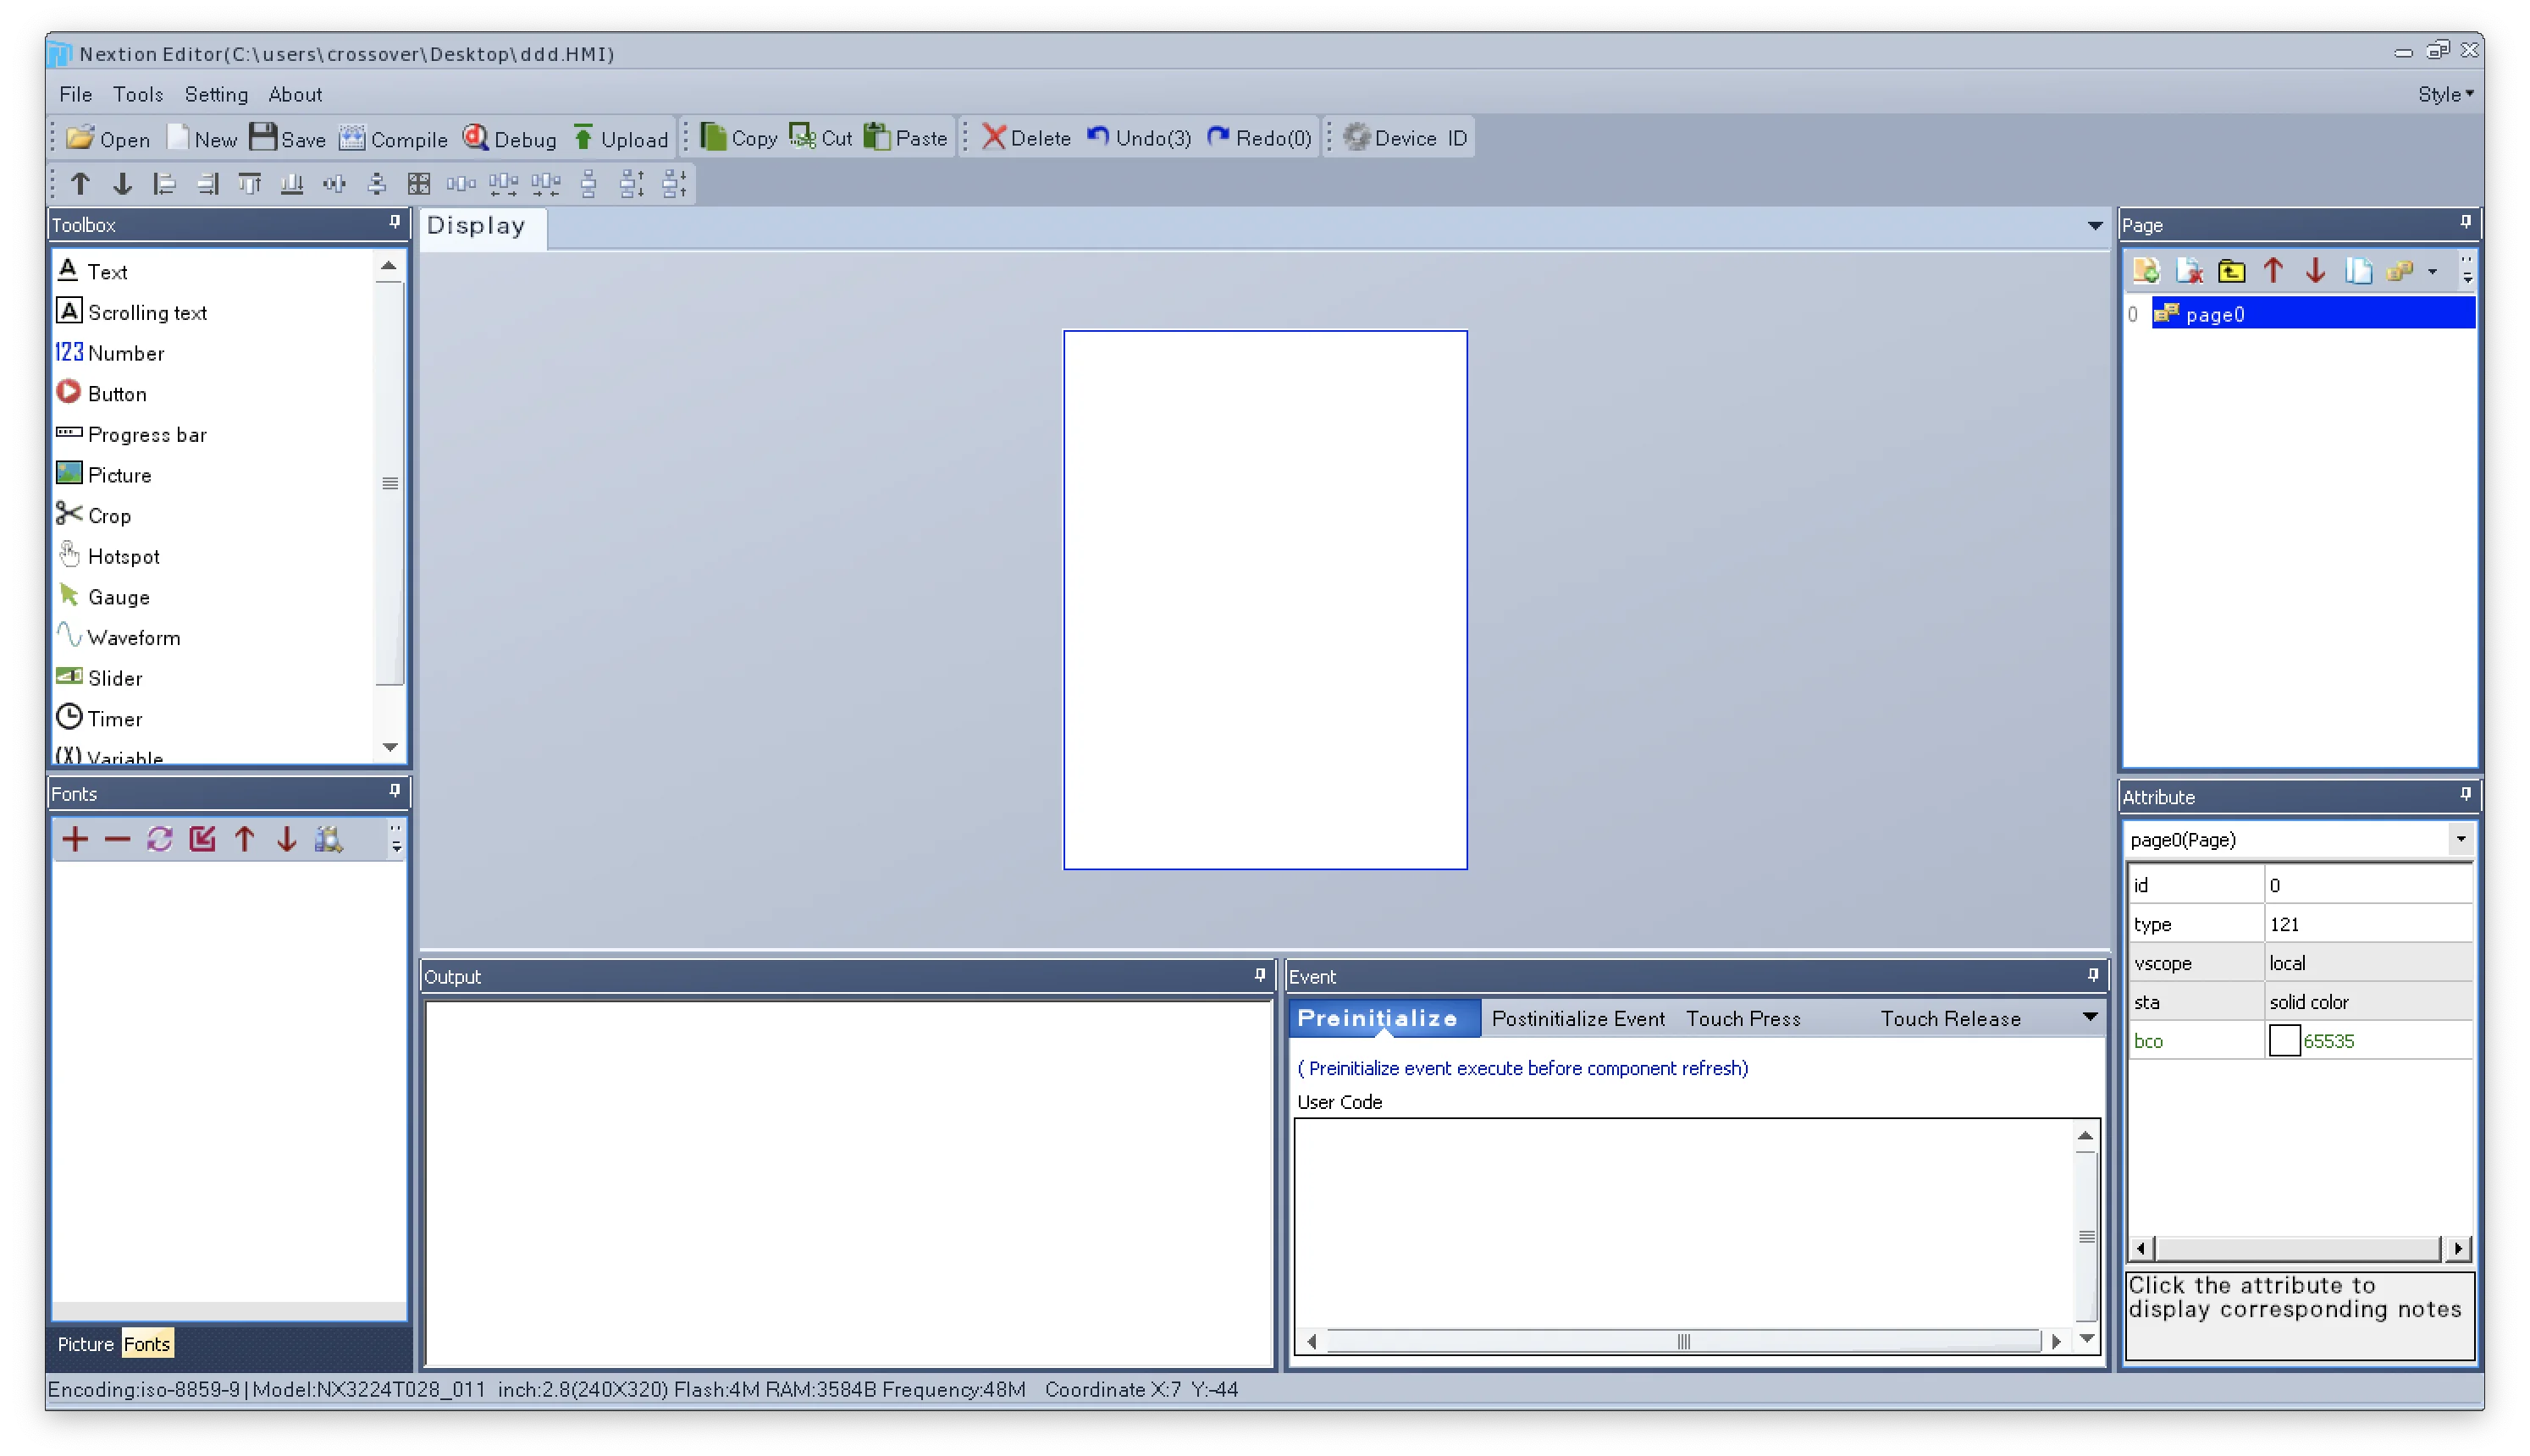
Task: Click the Device ID button
Action: click(x=1406, y=138)
